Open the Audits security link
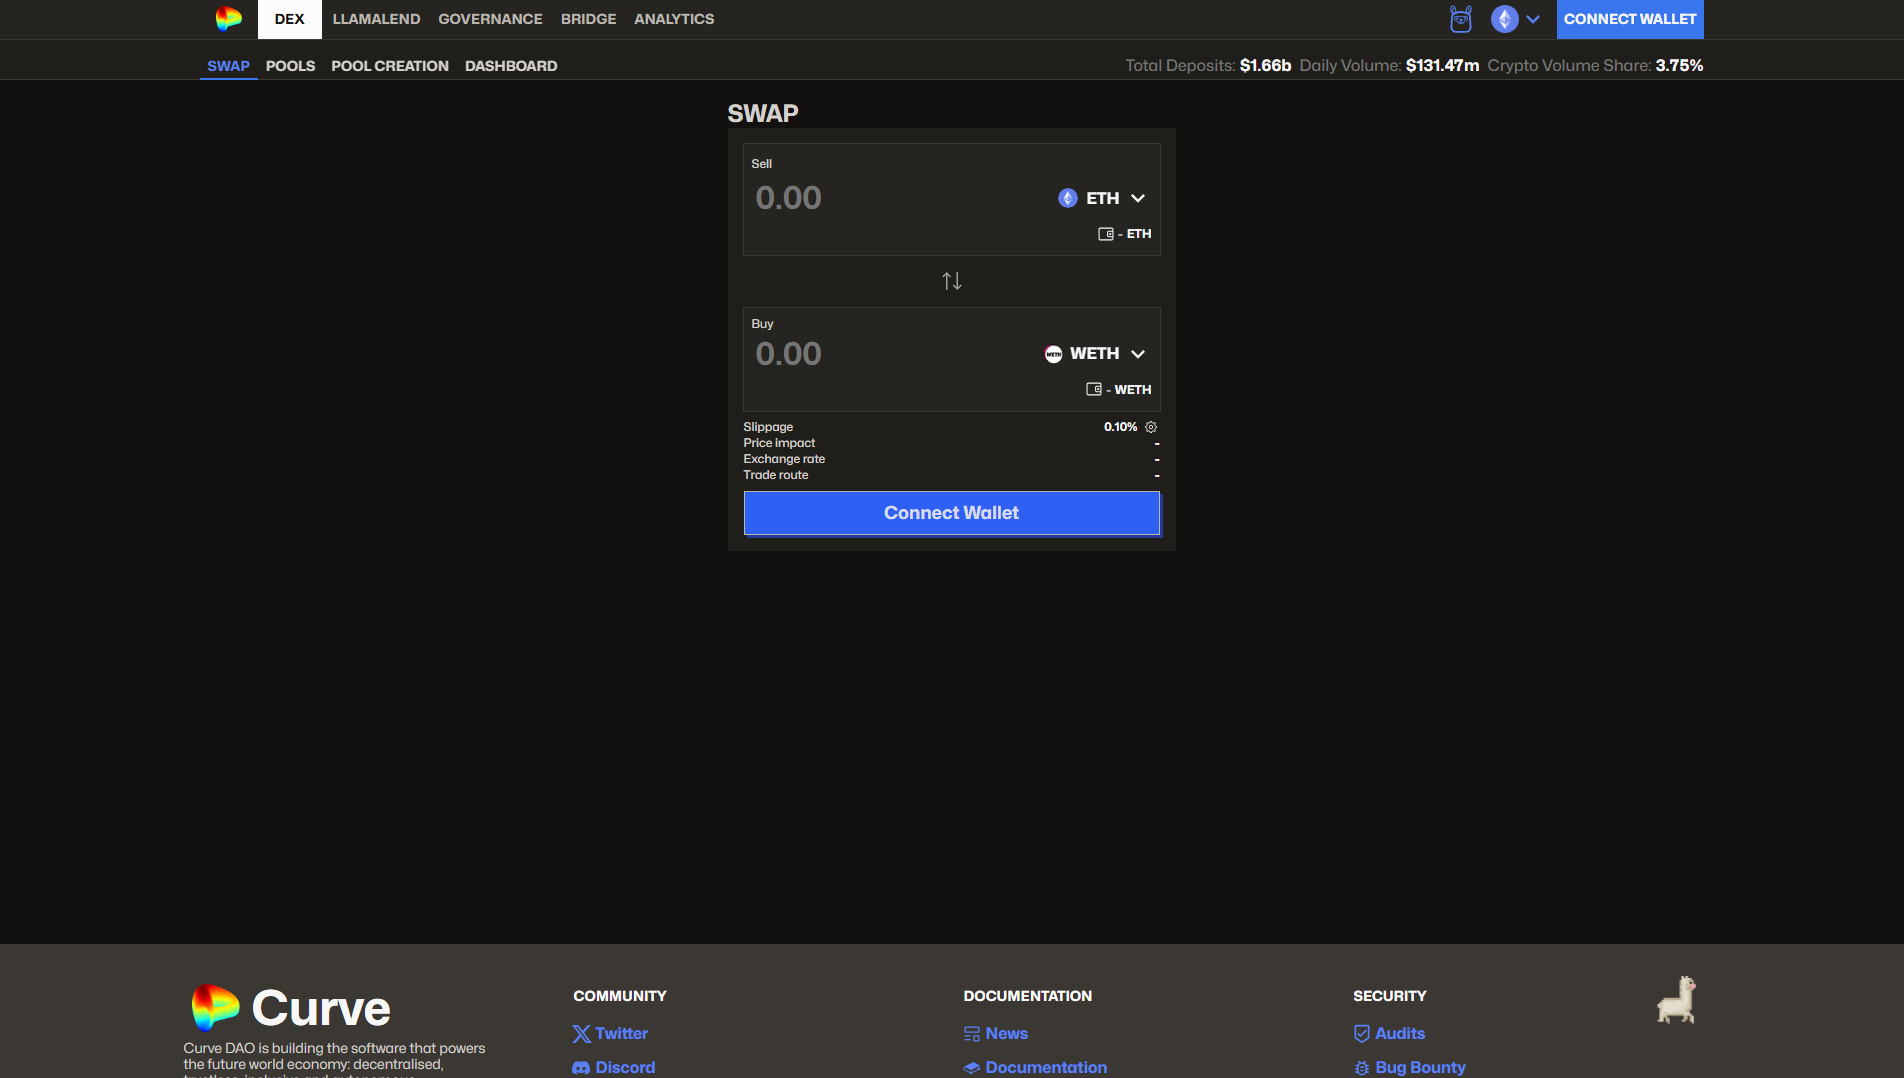 [1400, 1034]
